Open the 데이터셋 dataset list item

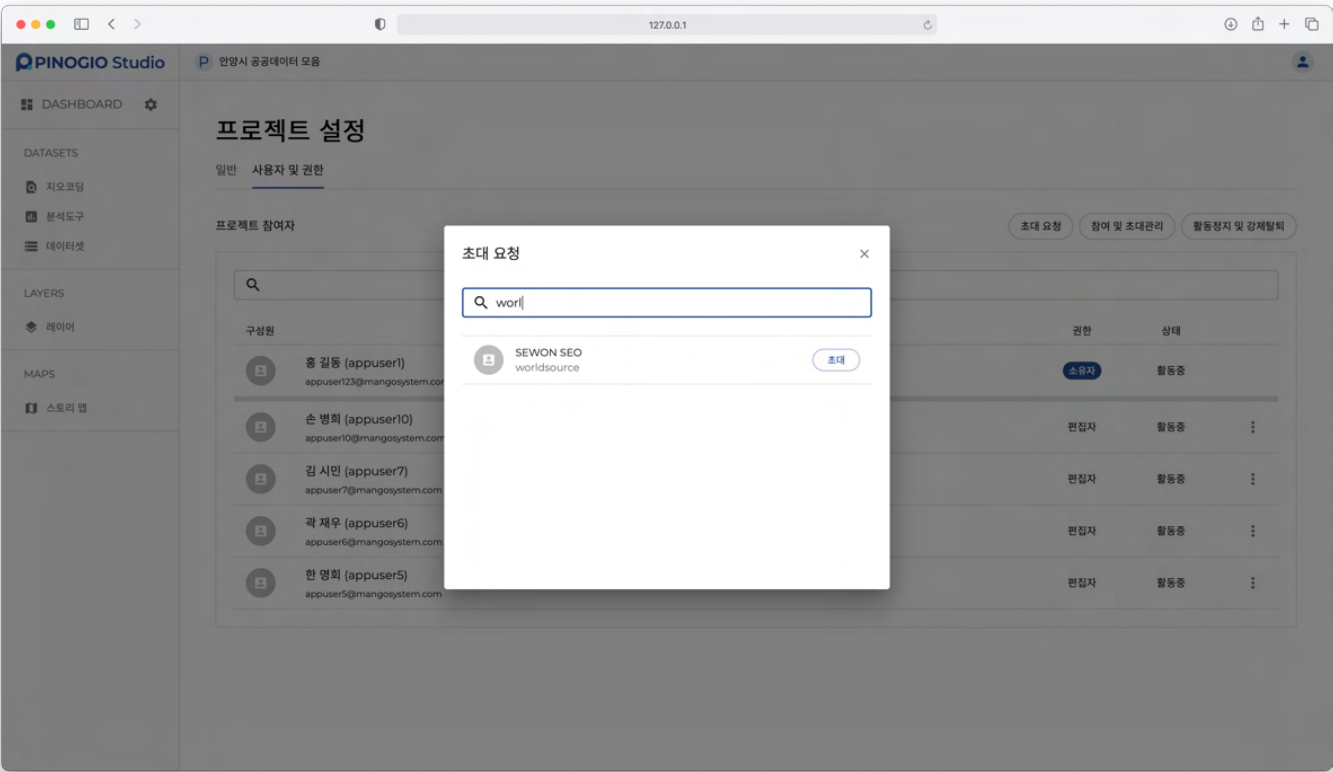64,246
